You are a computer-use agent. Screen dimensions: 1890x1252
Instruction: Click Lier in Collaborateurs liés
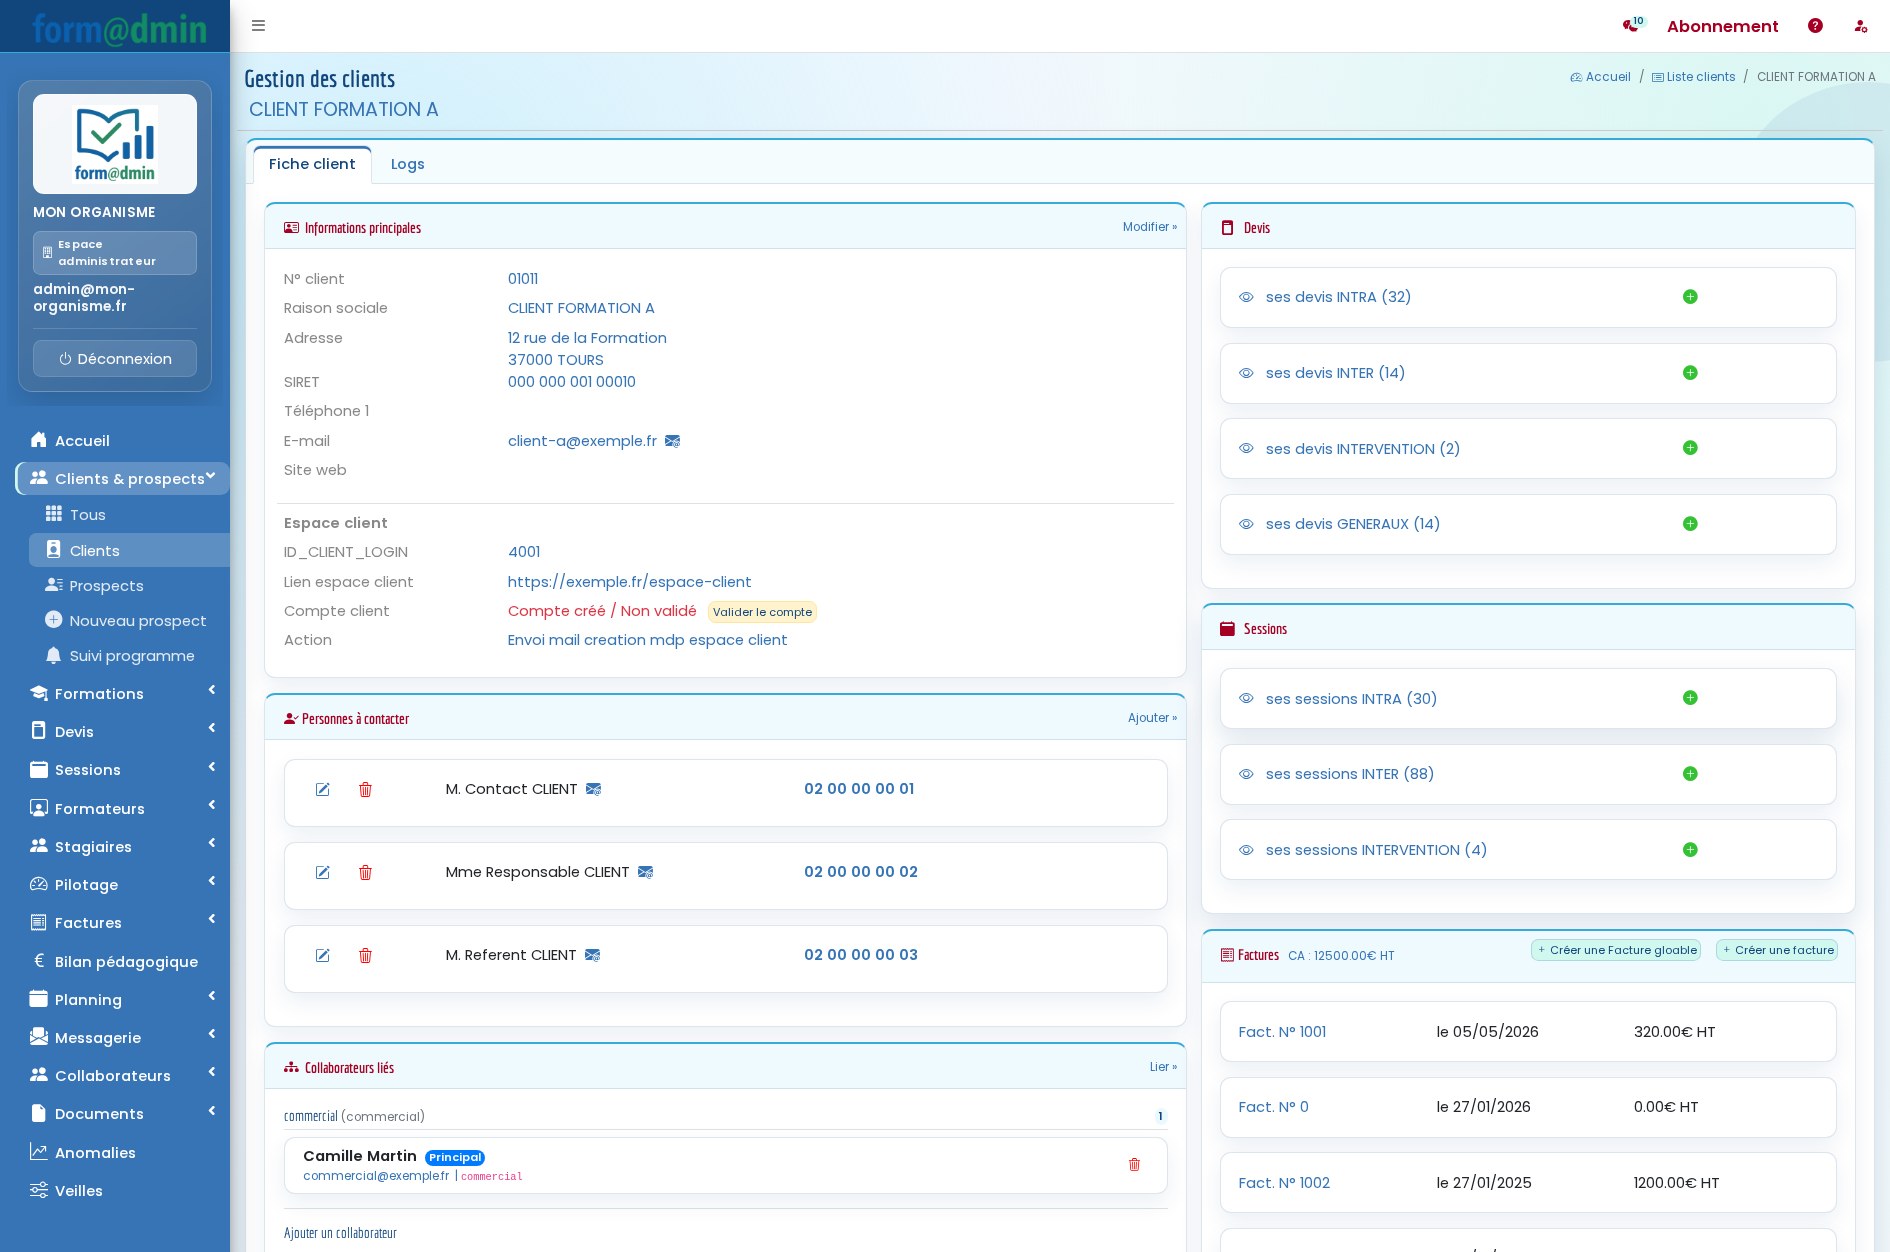[1163, 1067]
